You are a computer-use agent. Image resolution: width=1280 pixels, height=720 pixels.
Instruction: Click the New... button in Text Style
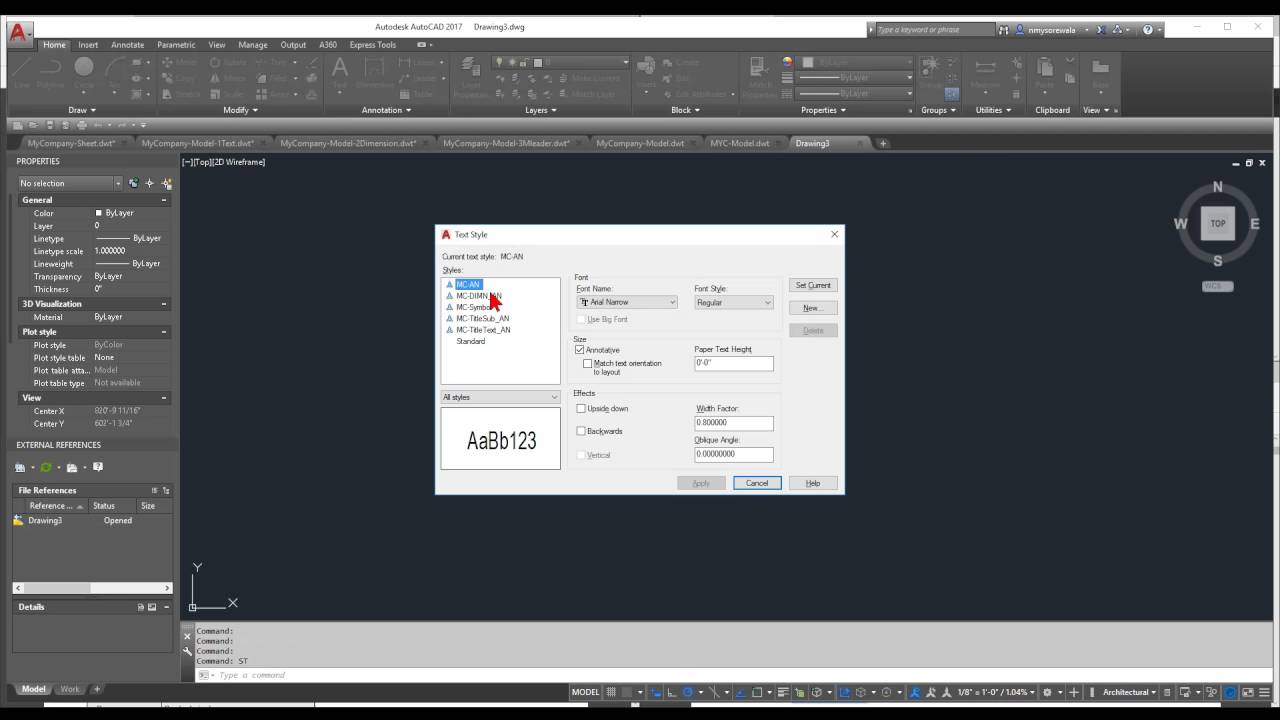coord(813,308)
